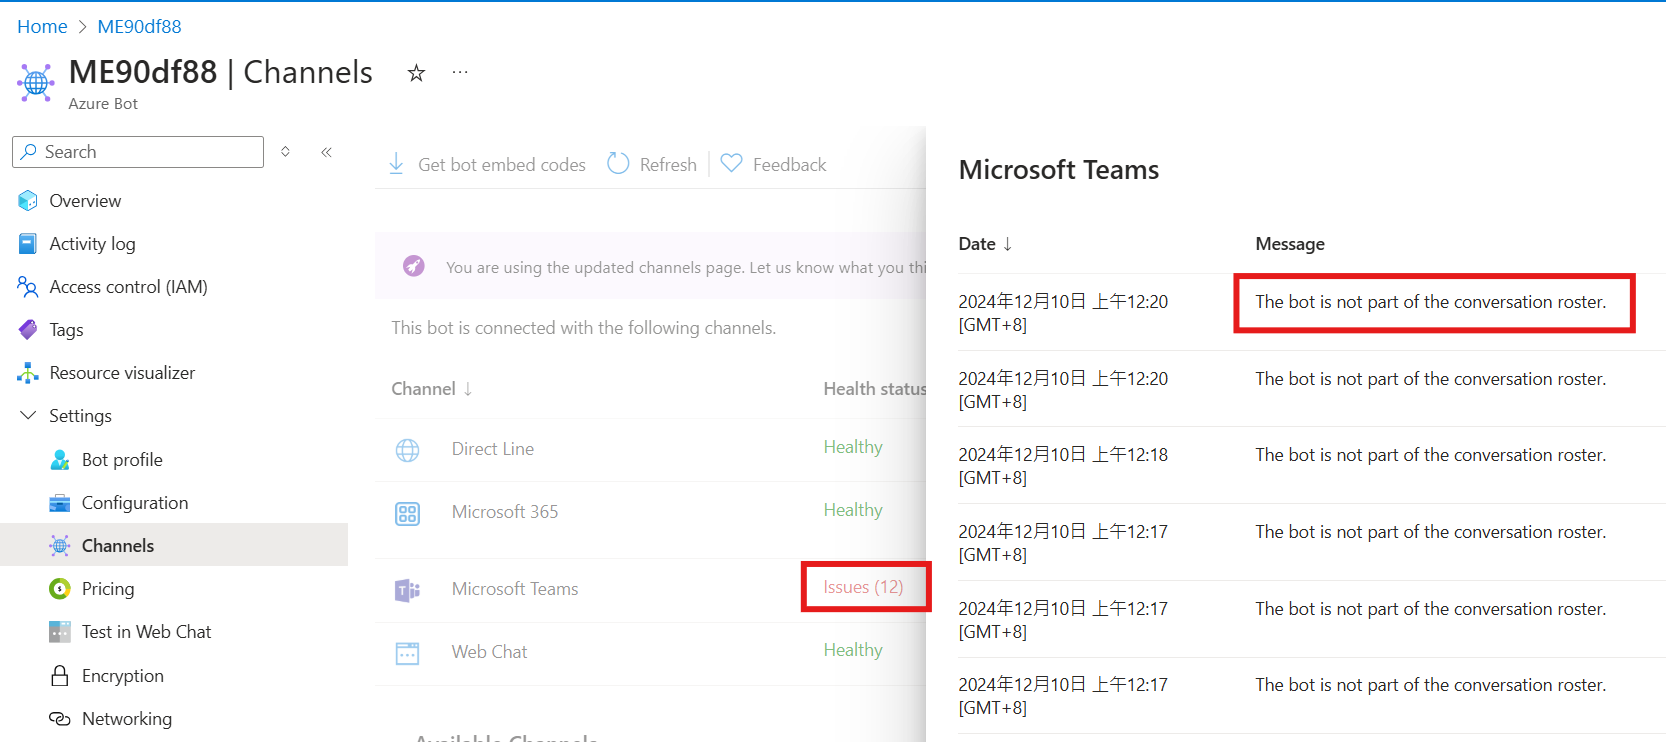The height and width of the screenshot is (742, 1666).
Task: Click the Bot profile icon
Action: pos(60,460)
